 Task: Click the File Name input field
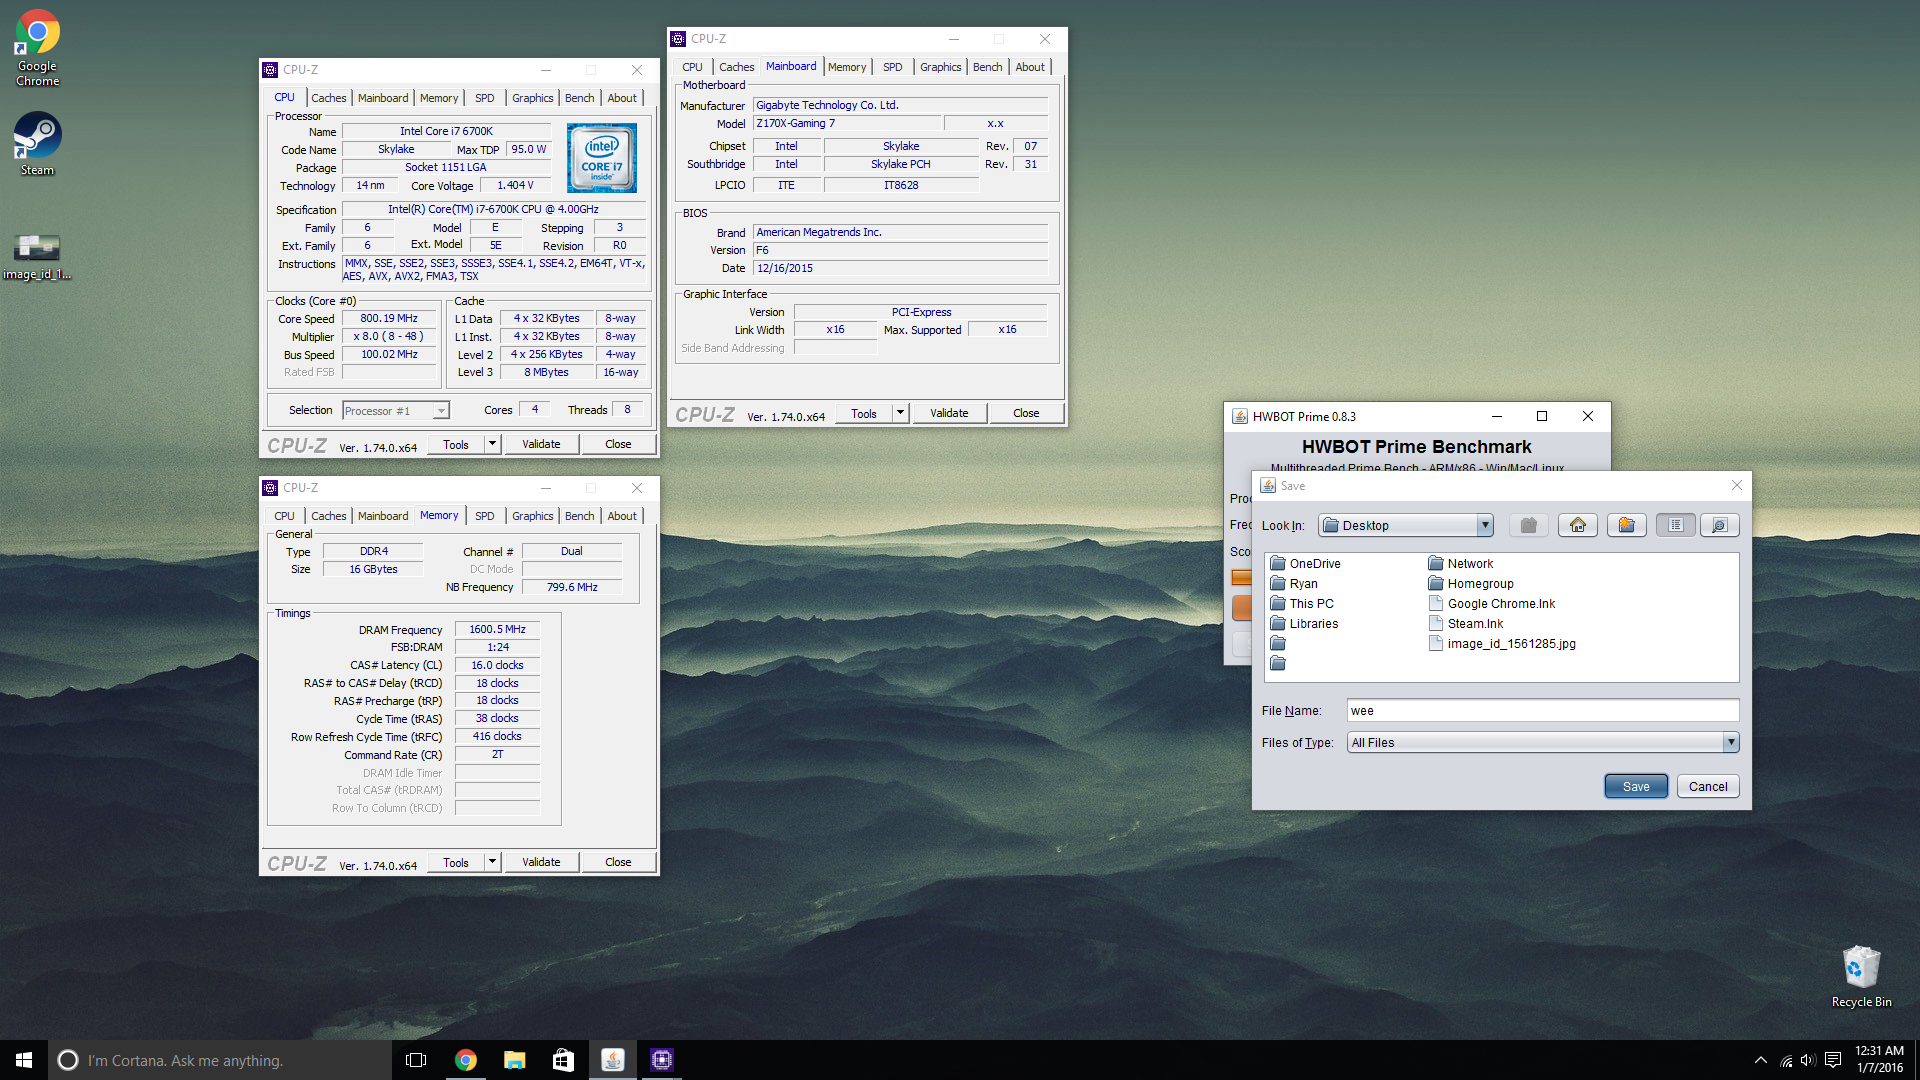1542,711
